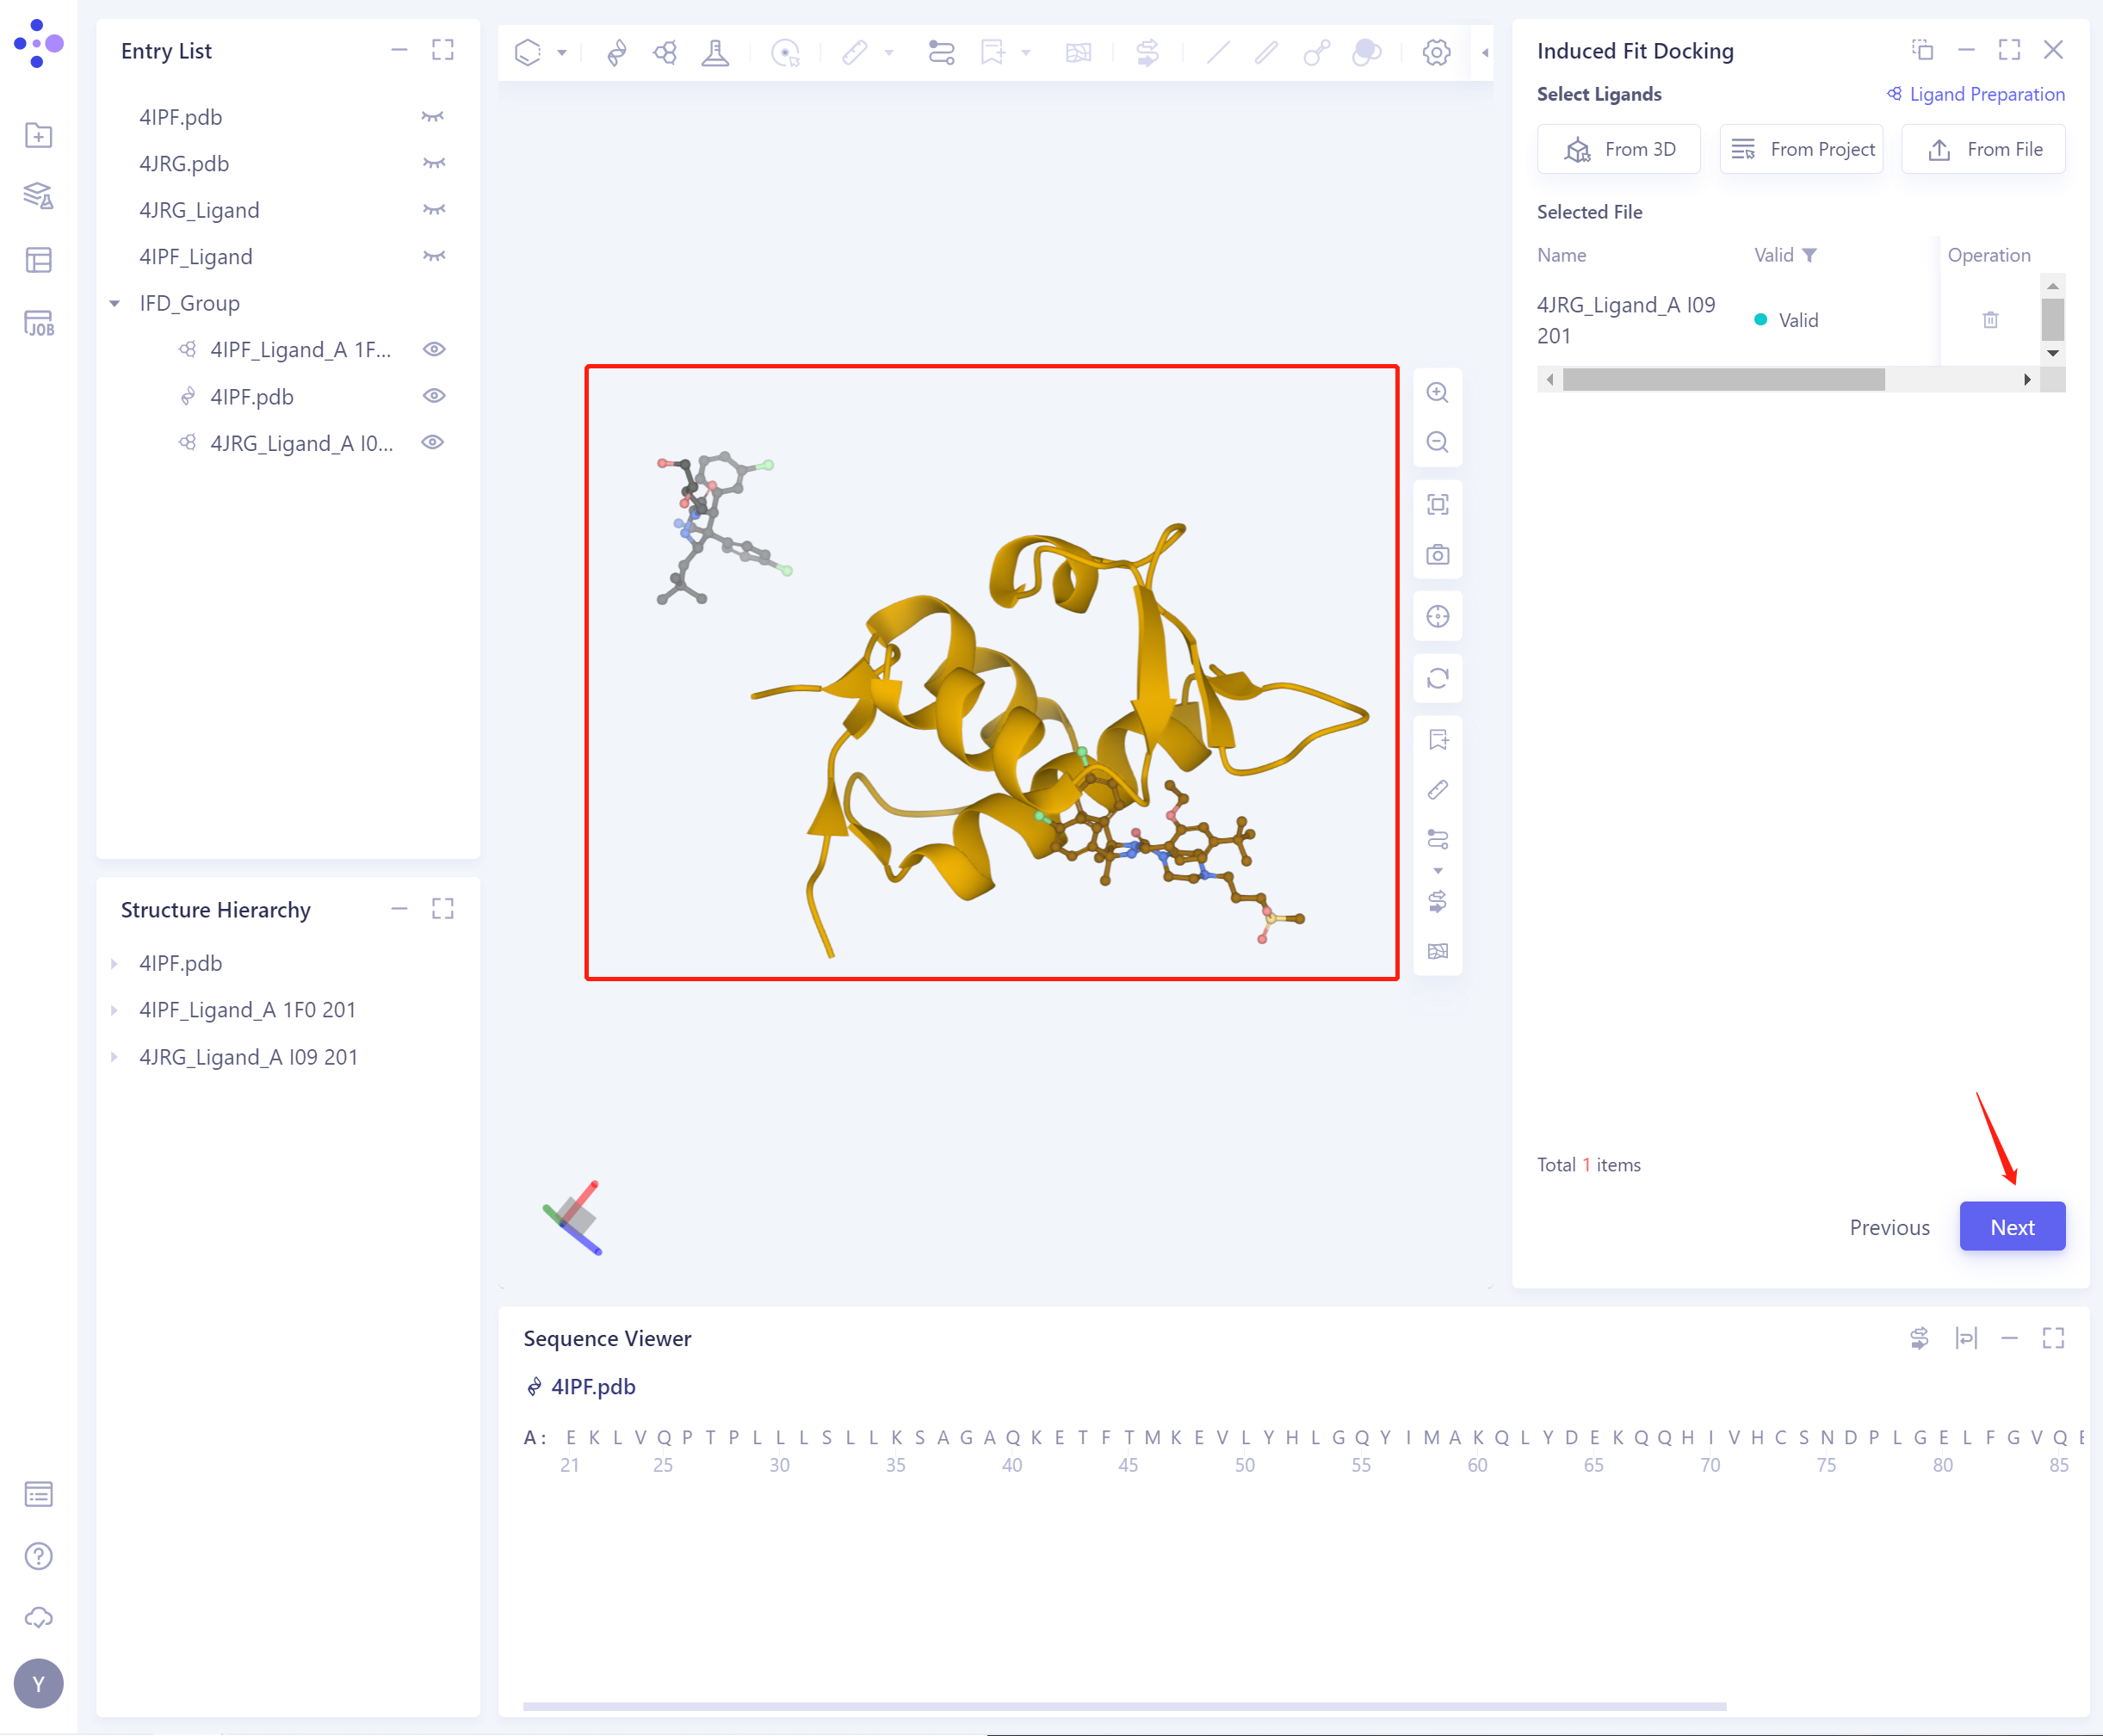This screenshot has width=2103, height=1736.
Task: Select the From Project tab
Action: click(x=1800, y=148)
